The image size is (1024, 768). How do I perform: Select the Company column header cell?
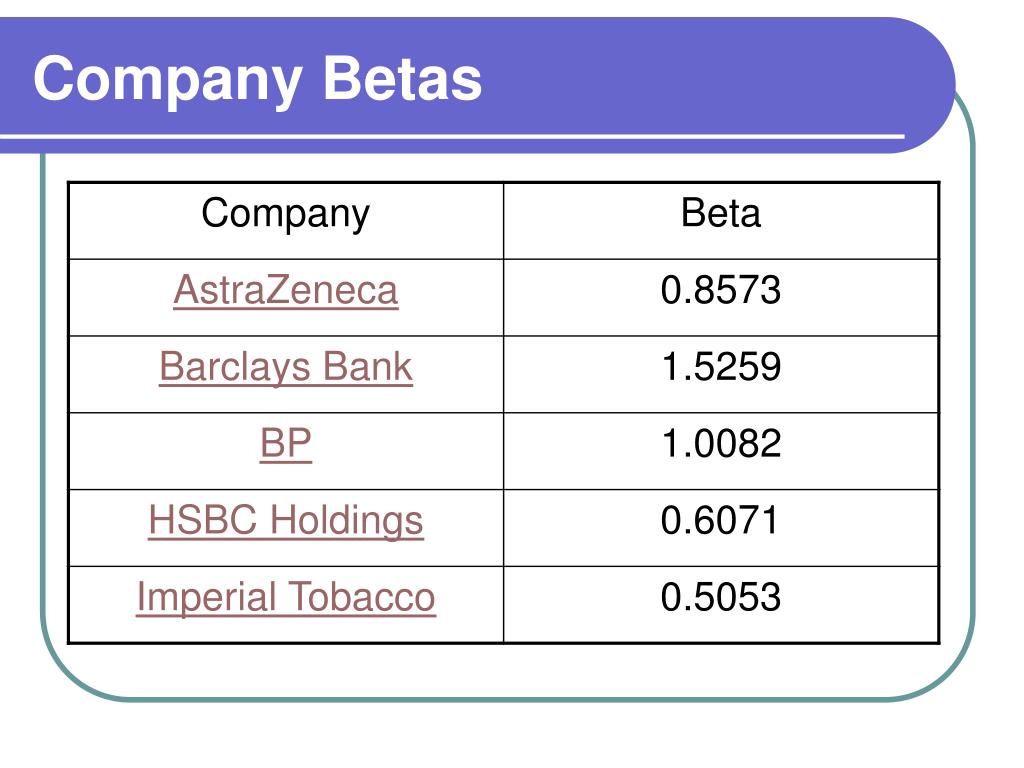[x=286, y=221]
